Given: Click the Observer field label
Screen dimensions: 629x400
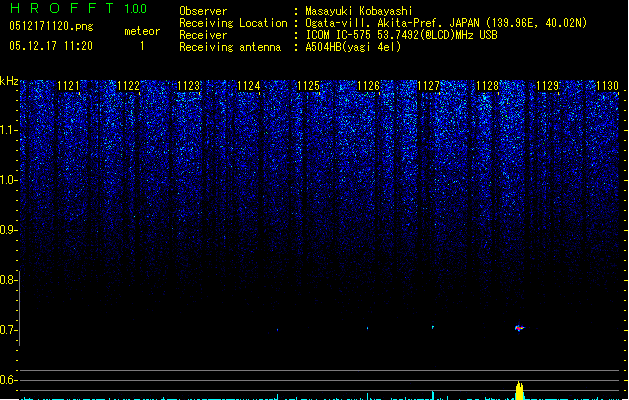Looking at the screenshot, I should [x=203, y=11].
